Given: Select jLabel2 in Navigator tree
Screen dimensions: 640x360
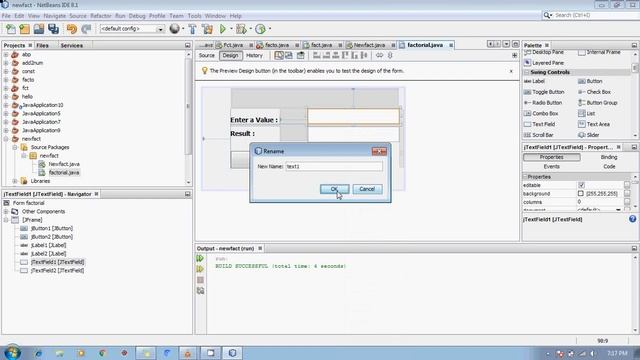Looking at the screenshot, I should (48, 253).
